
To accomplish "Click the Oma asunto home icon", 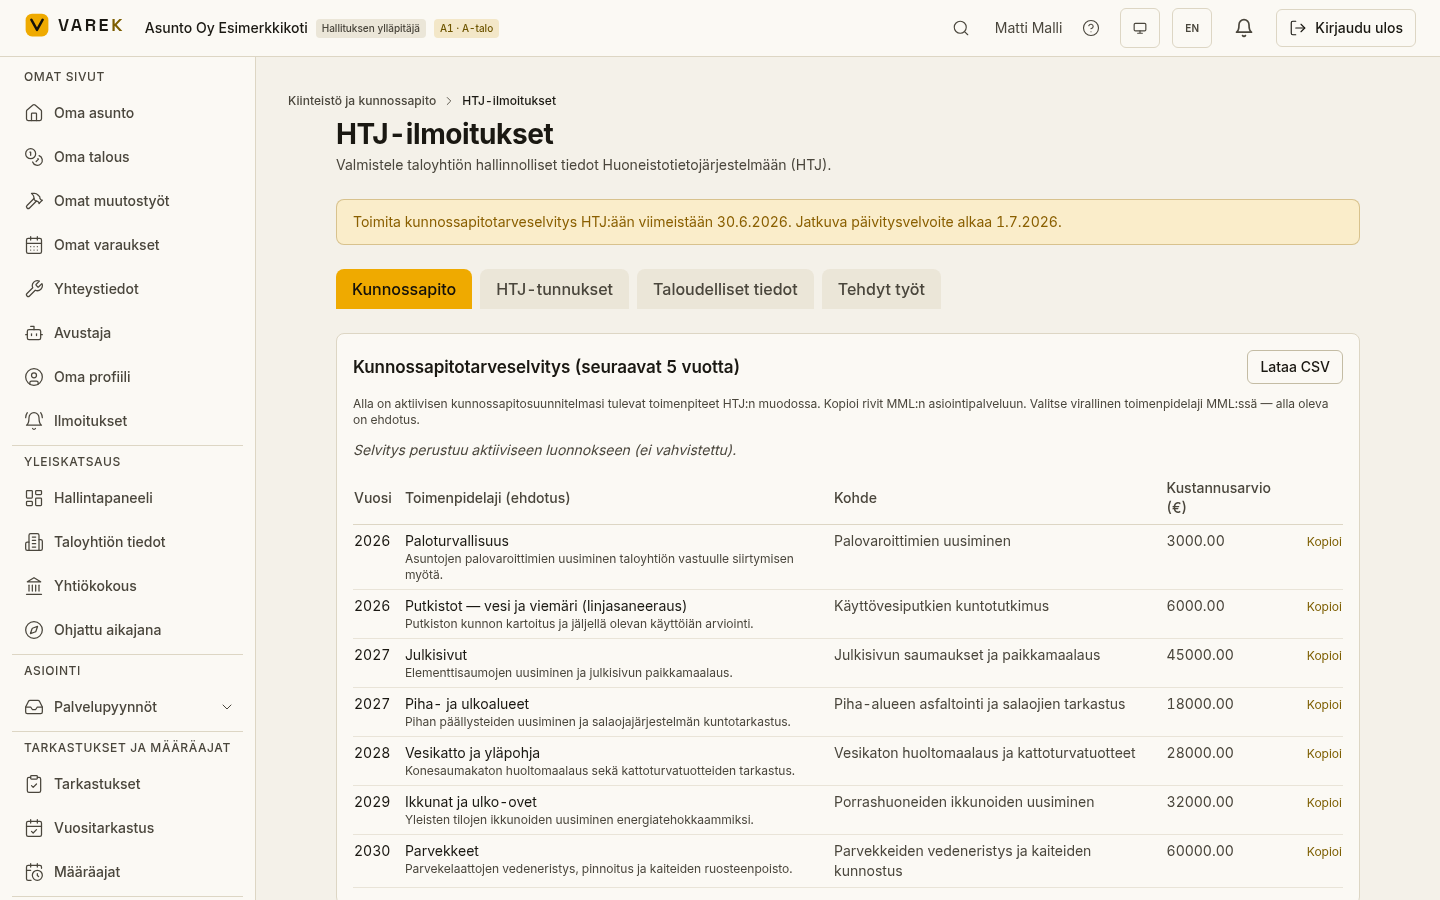I will click(x=34, y=113).
